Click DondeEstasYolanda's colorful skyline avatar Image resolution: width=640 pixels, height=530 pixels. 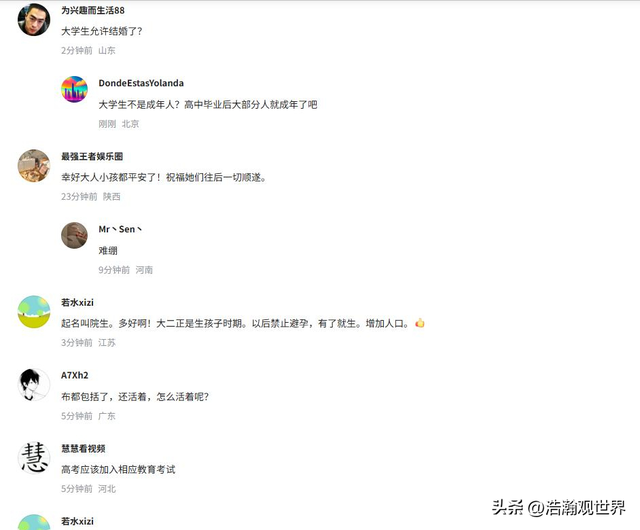point(74,89)
